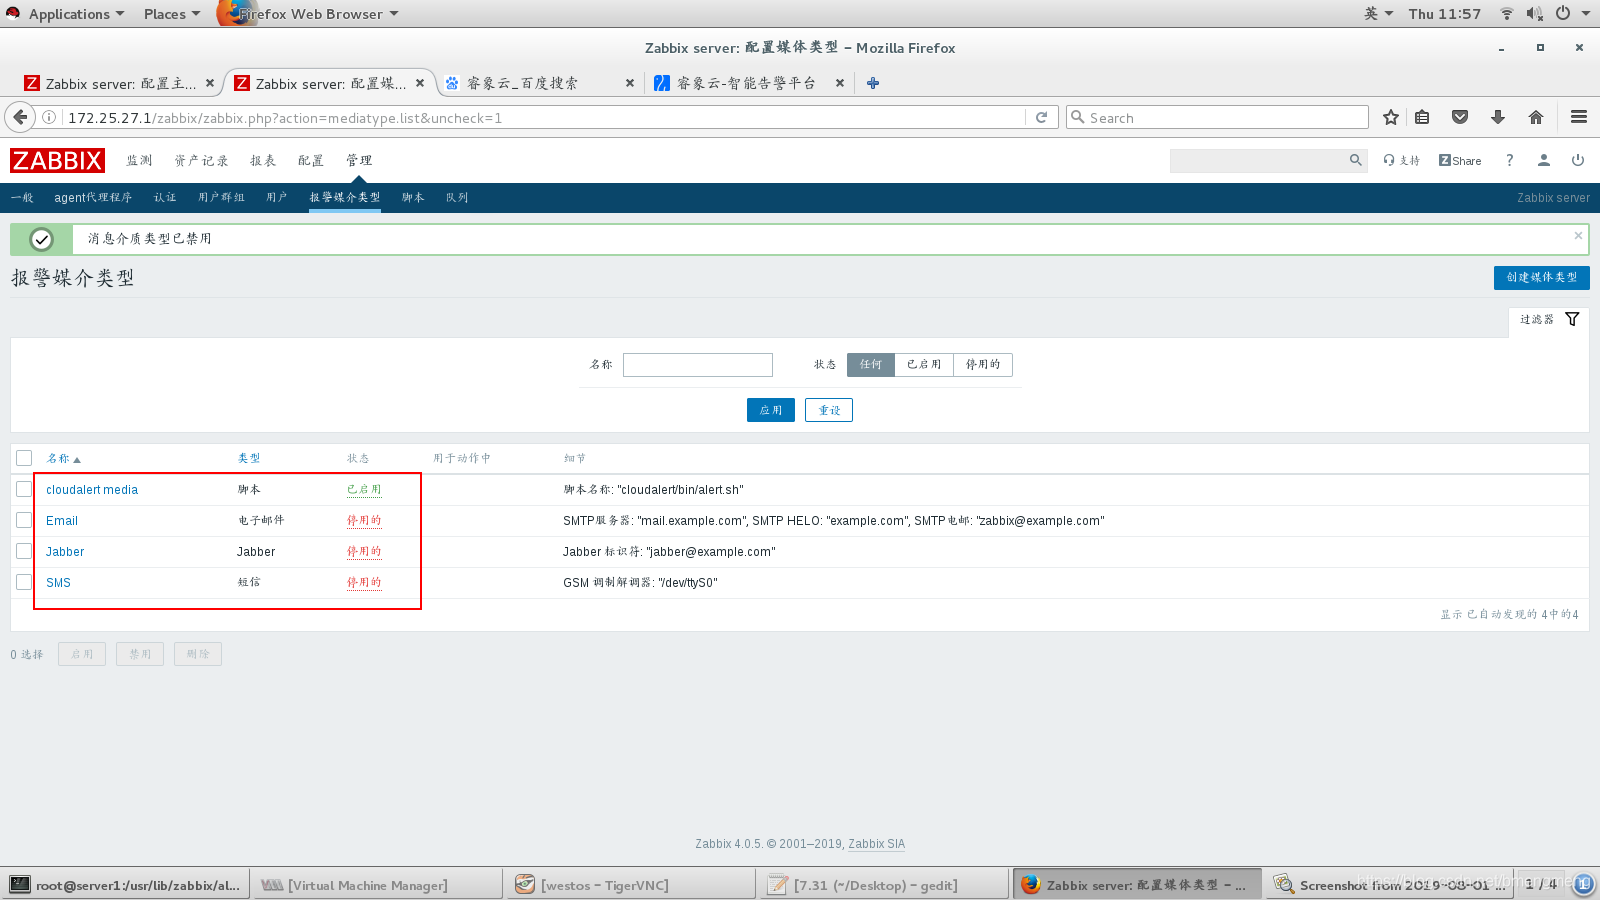1600x900 pixels.
Task: Click 创建媒体类型 button
Action: coord(1541,277)
